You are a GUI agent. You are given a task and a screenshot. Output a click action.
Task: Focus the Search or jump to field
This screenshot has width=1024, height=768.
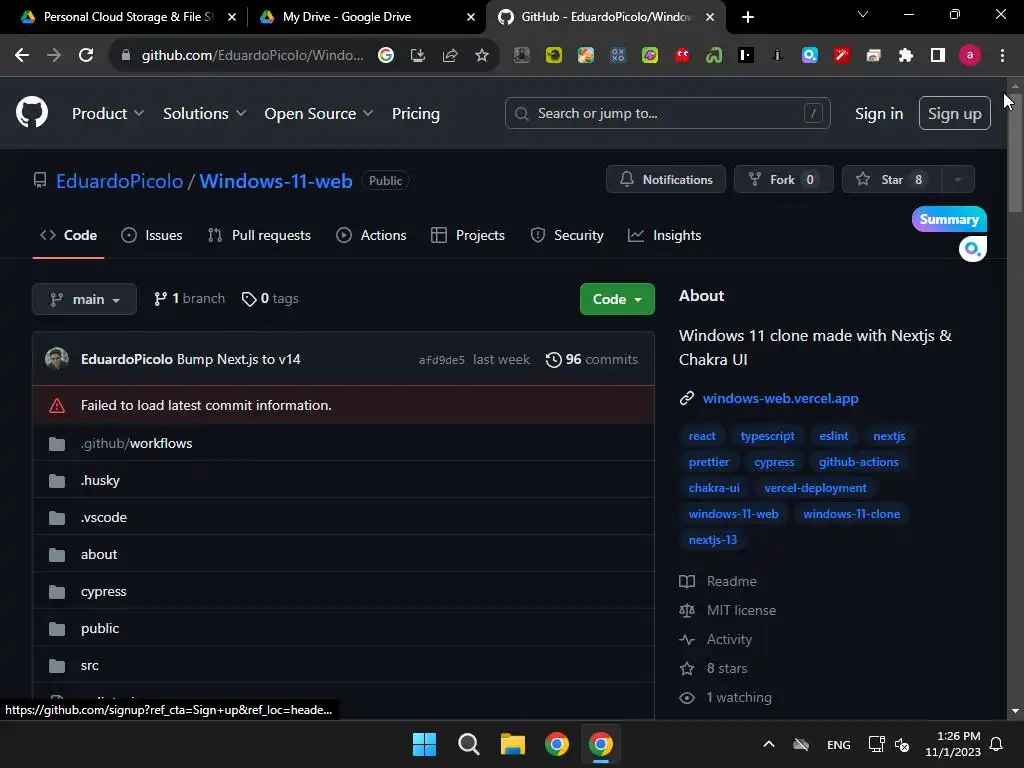667,114
